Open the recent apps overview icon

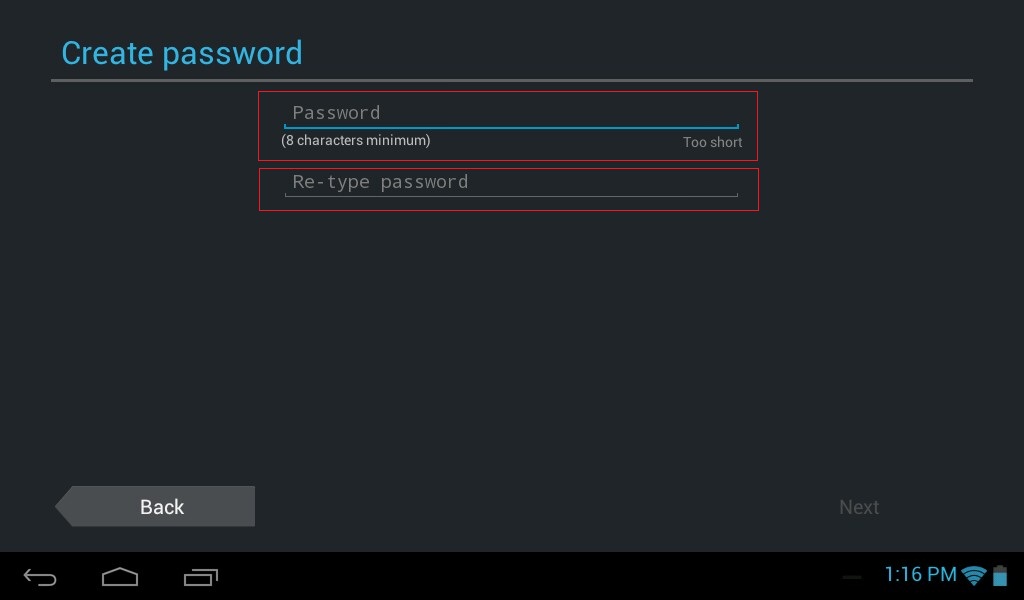[x=201, y=576]
